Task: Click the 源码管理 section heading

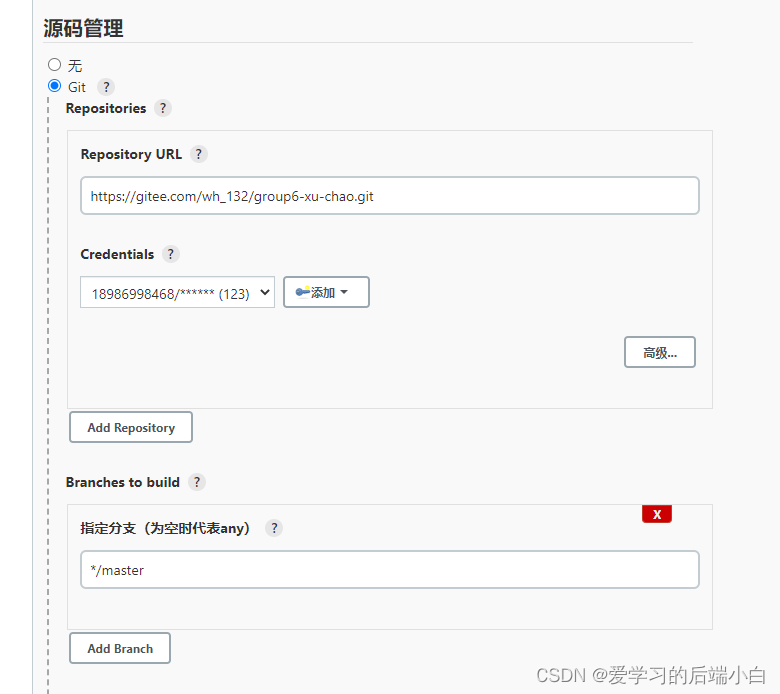Action: click(x=83, y=28)
